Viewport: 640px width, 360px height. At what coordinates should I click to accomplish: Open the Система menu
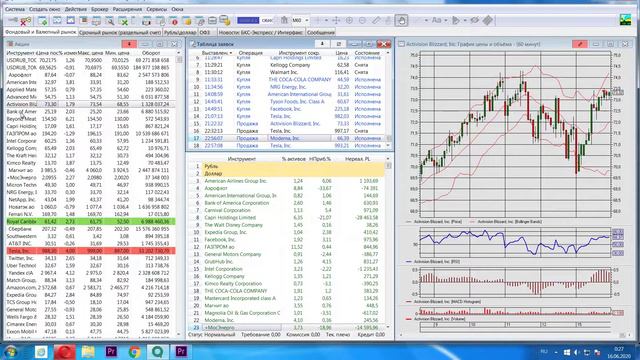coord(15,9)
